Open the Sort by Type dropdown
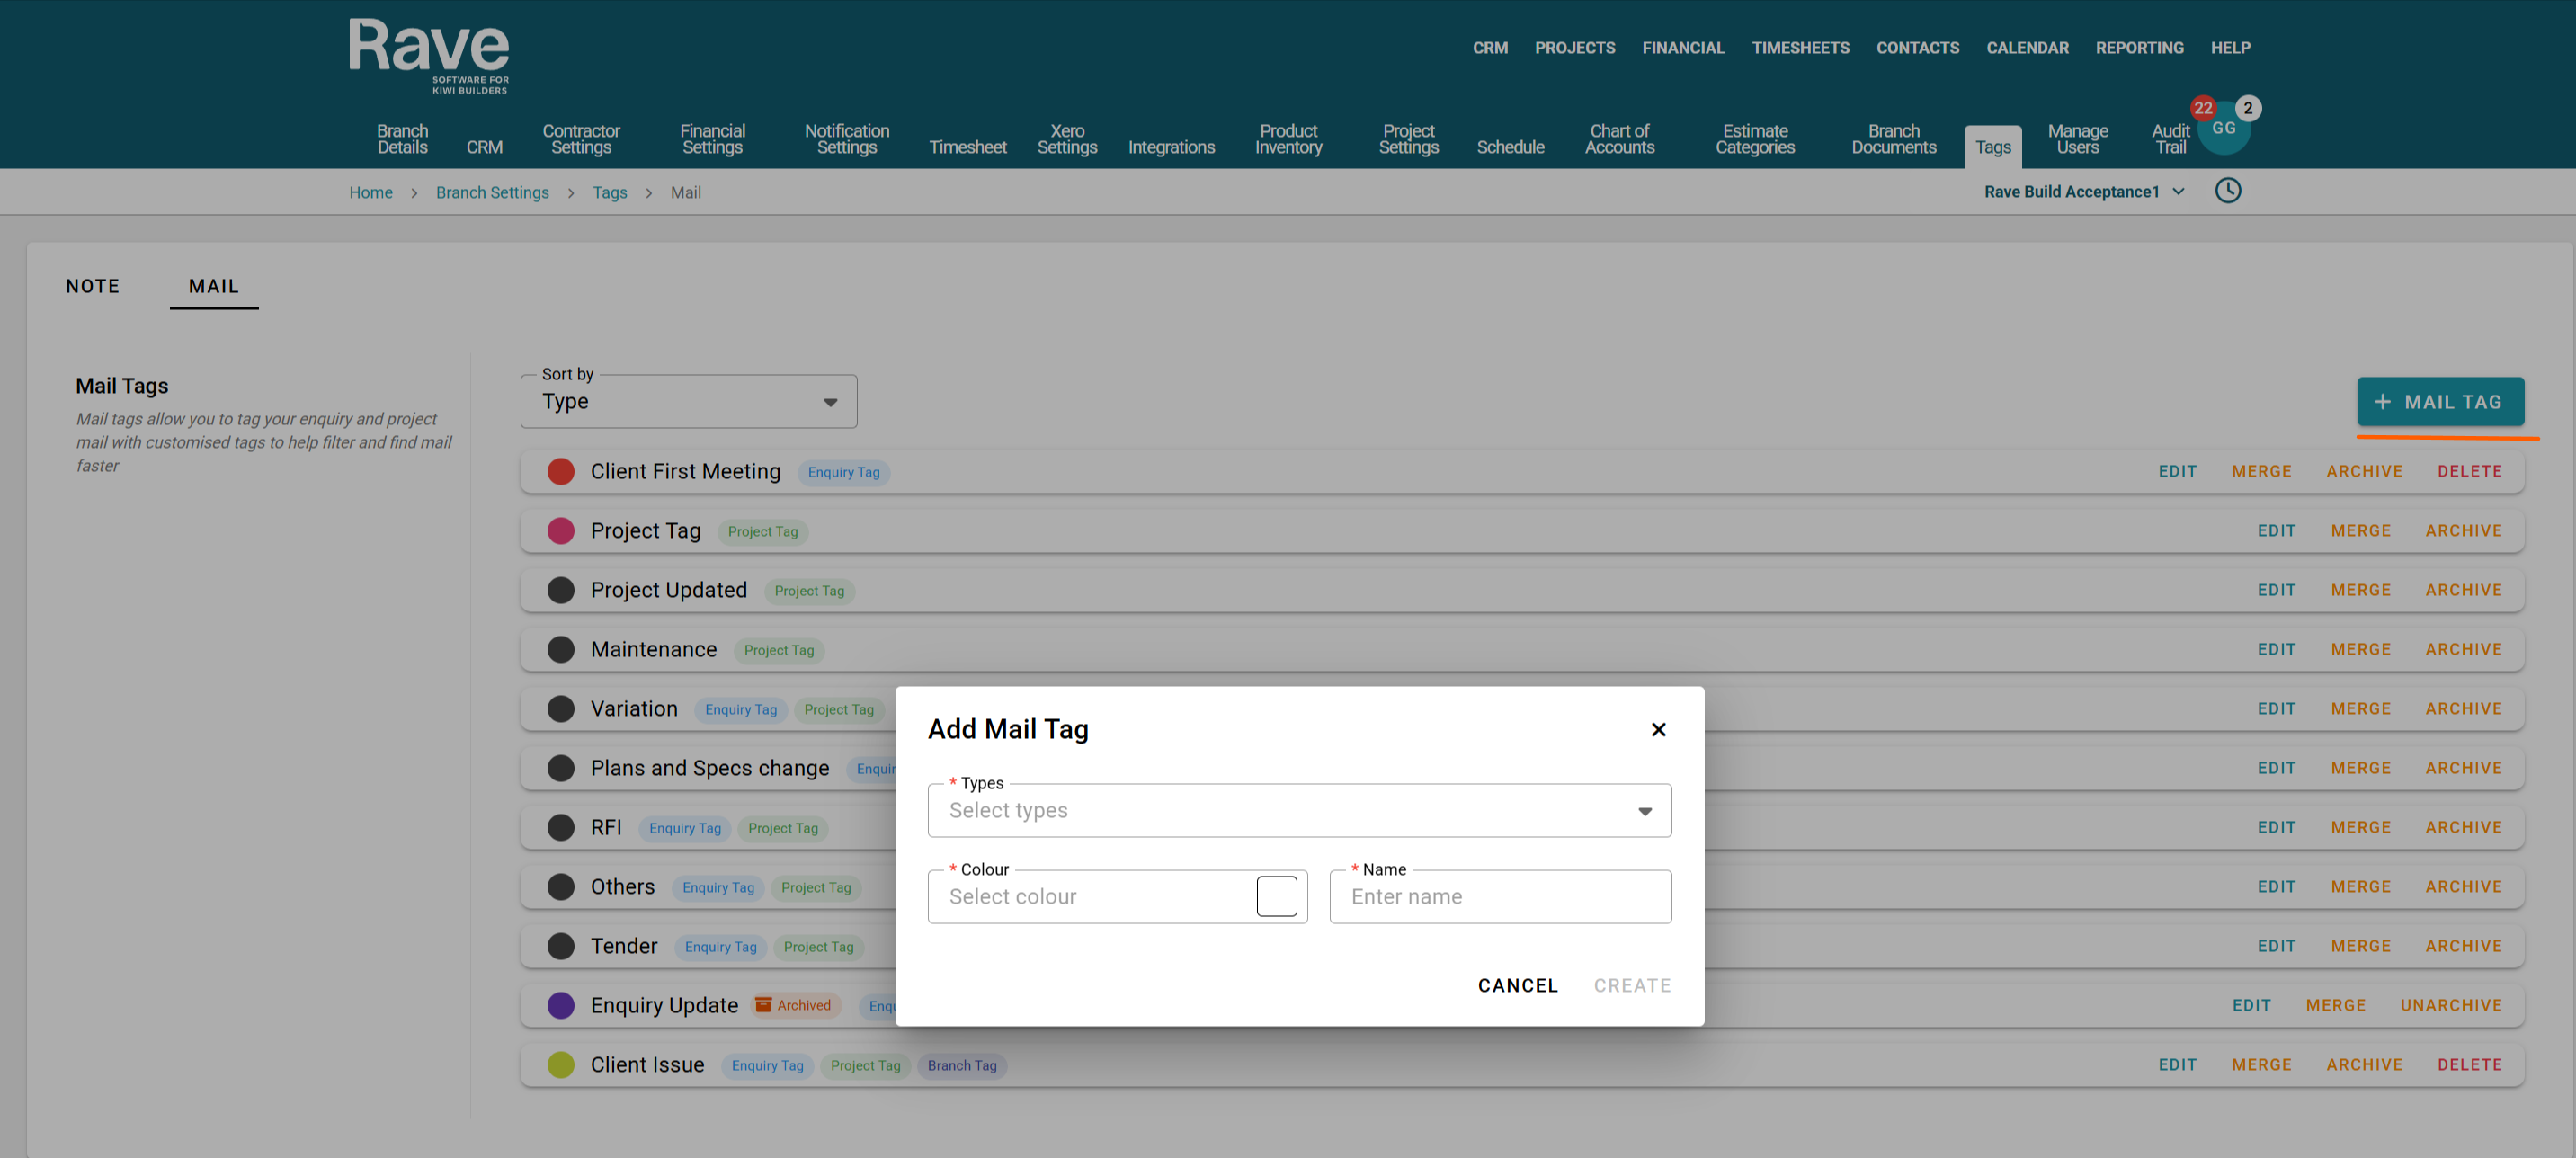This screenshot has width=2576, height=1158. click(688, 402)
